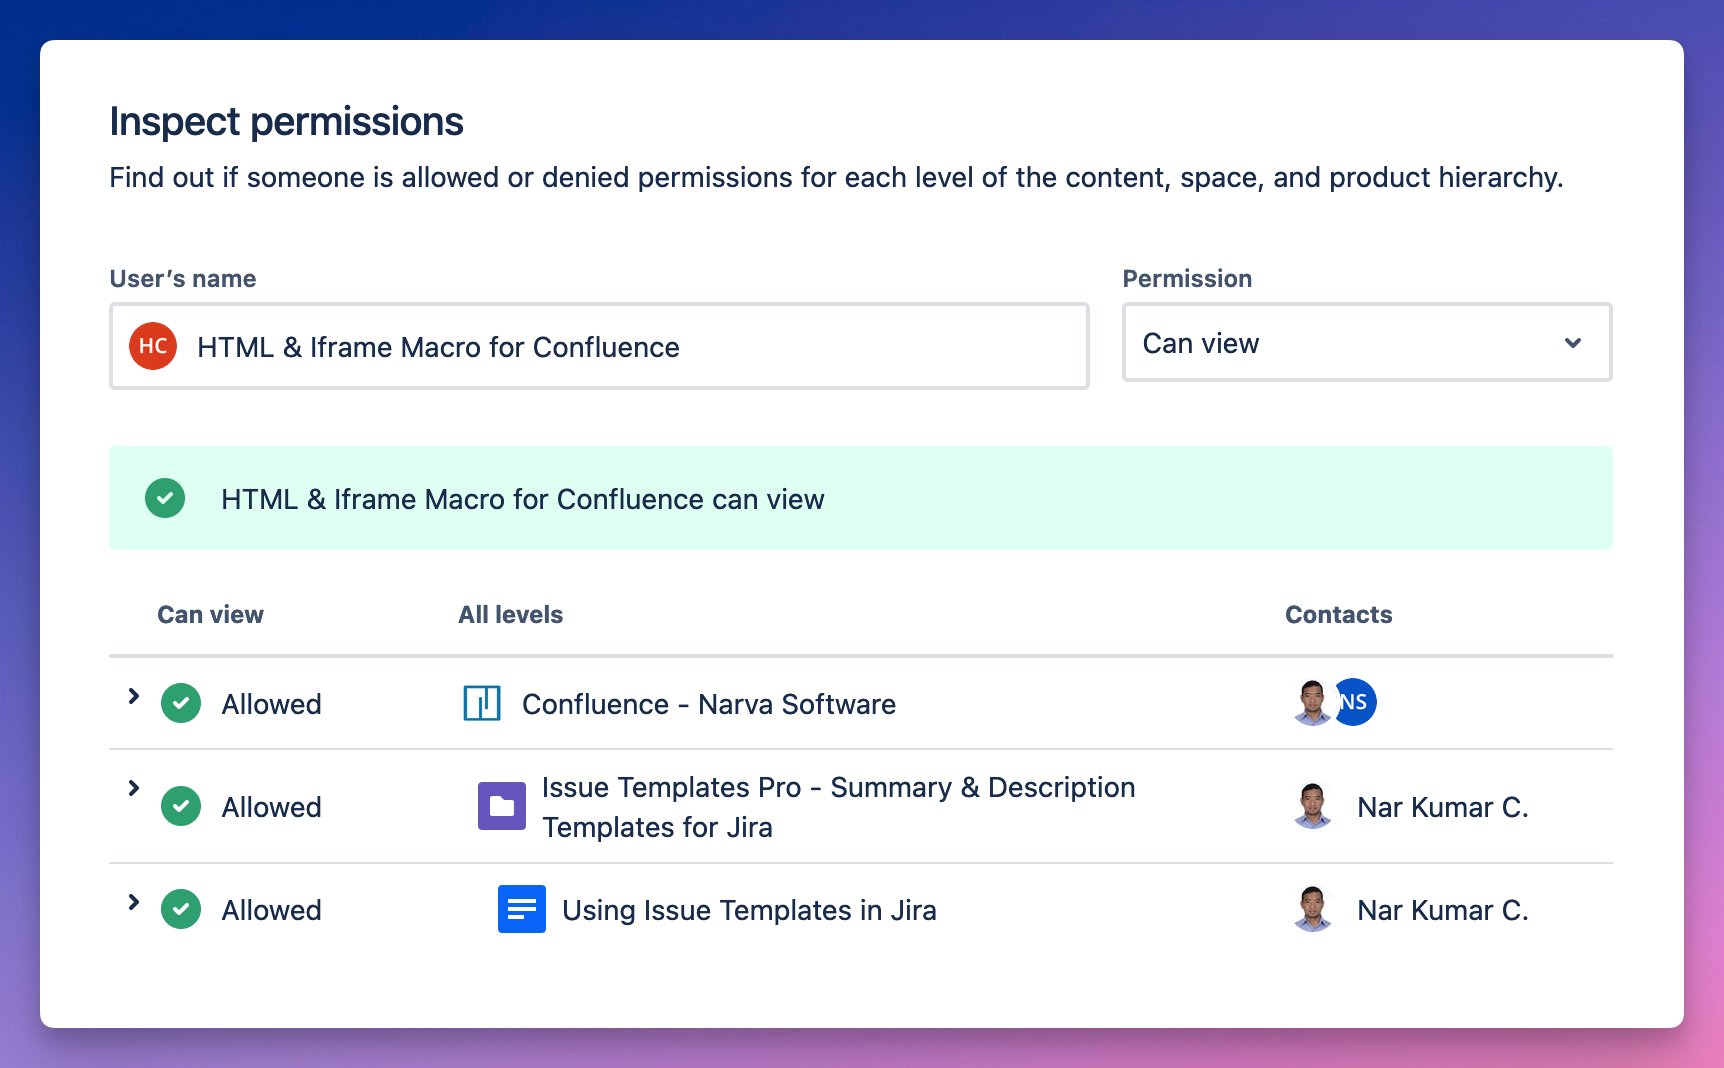The height and width of the screenshot is (1068, 1724).
Task: Click the Allowed status toggle for Confluence row
Action: (181, 703)
